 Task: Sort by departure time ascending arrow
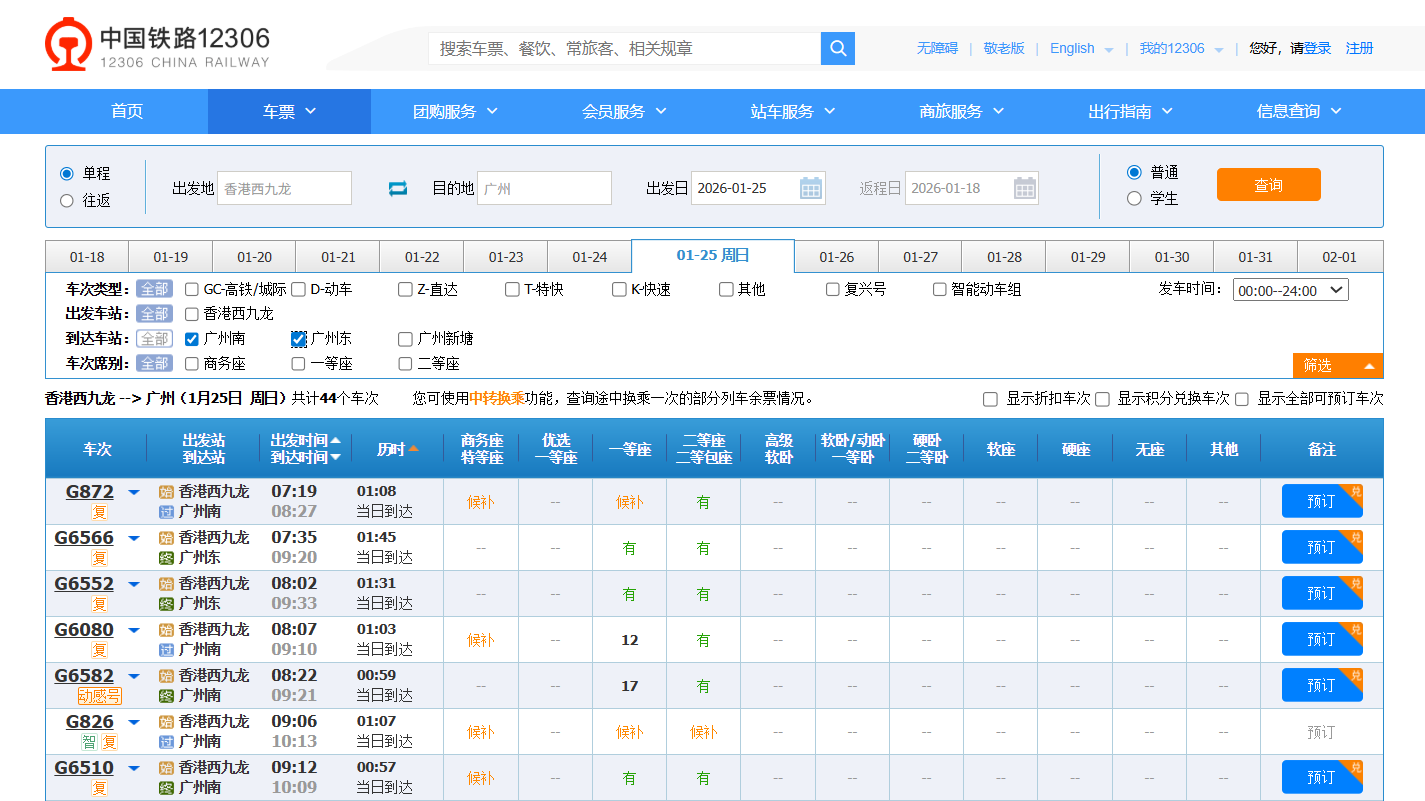[336, 440]
